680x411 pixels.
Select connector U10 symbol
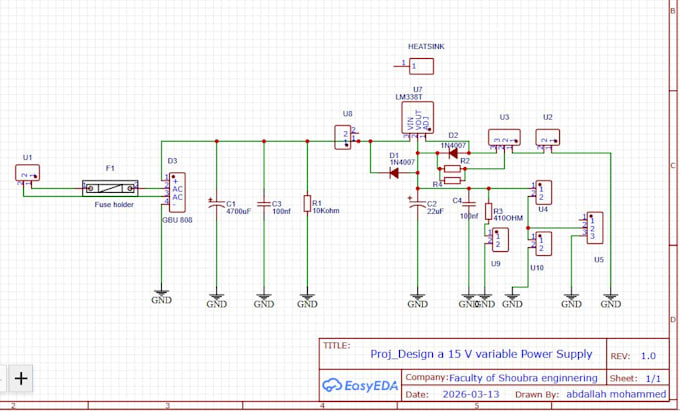pos(544,244)
